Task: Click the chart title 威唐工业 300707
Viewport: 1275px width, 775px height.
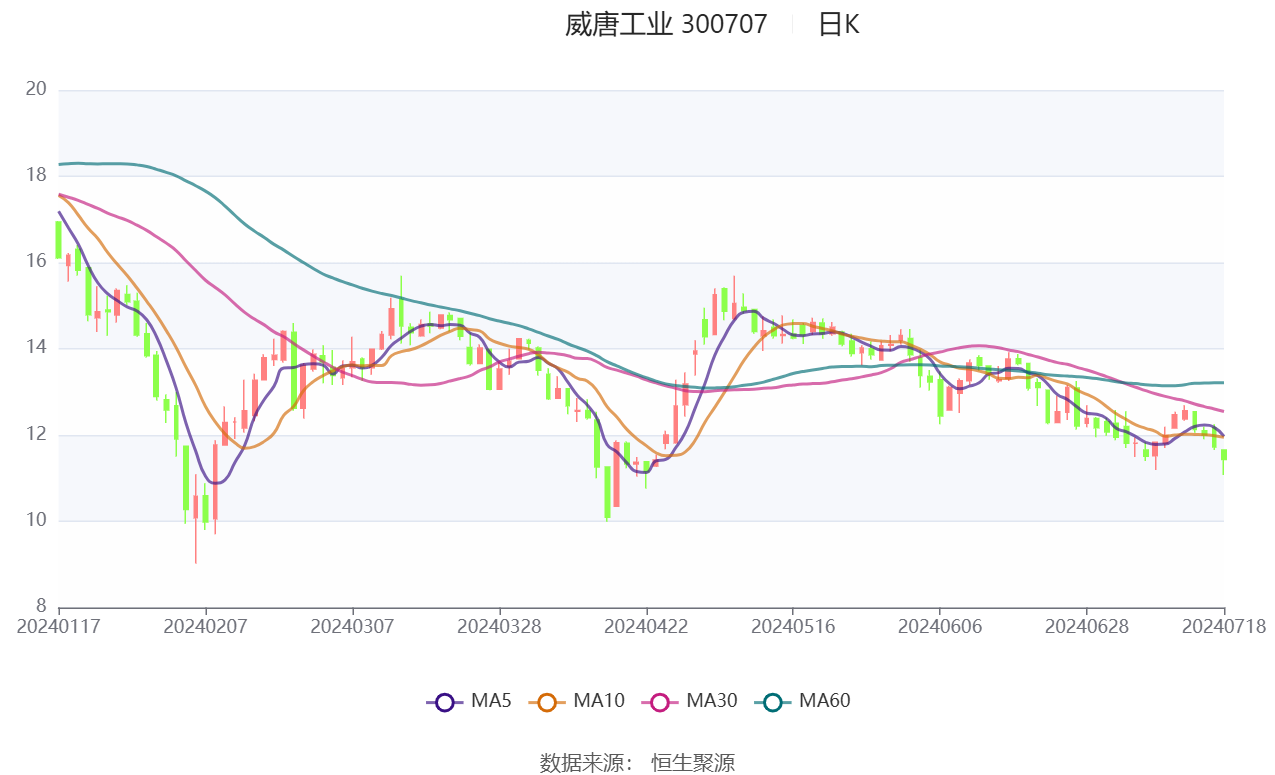Action: pyautogui.click(x=666, y=25)
